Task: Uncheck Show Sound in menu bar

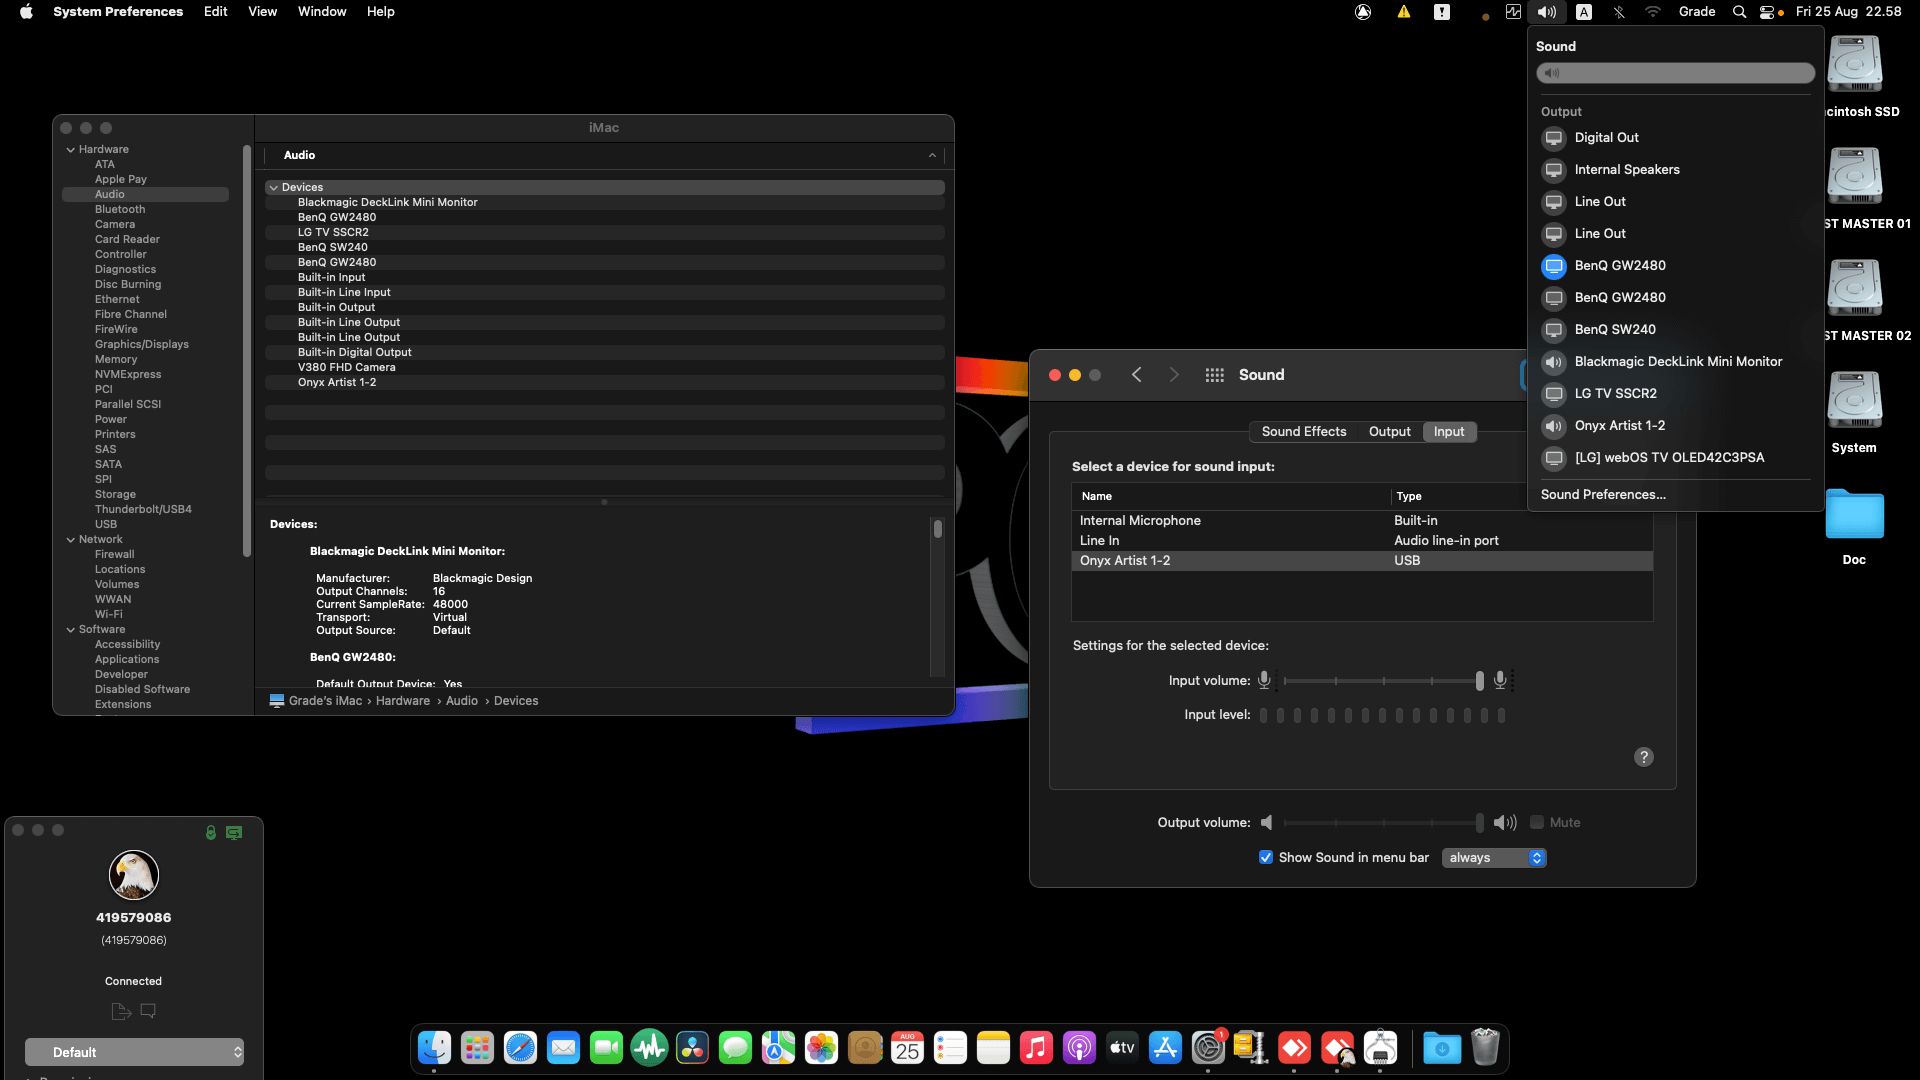Action: [1266, 857]
